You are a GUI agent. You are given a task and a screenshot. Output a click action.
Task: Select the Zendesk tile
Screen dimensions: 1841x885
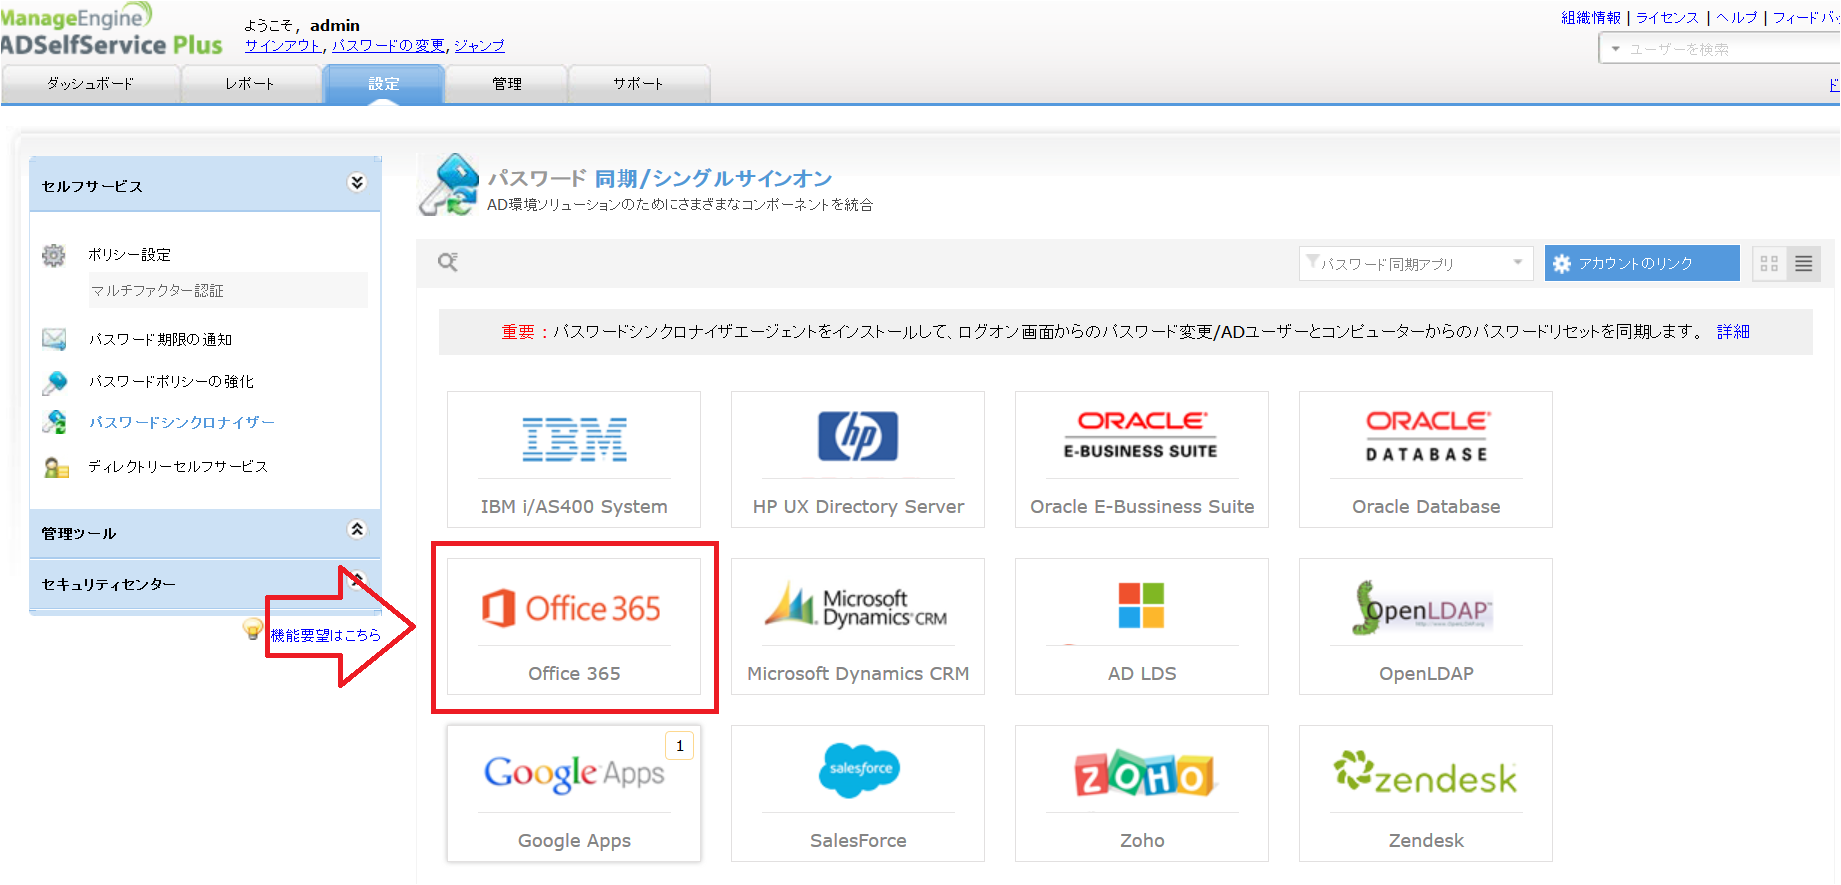pos(1426,793)
